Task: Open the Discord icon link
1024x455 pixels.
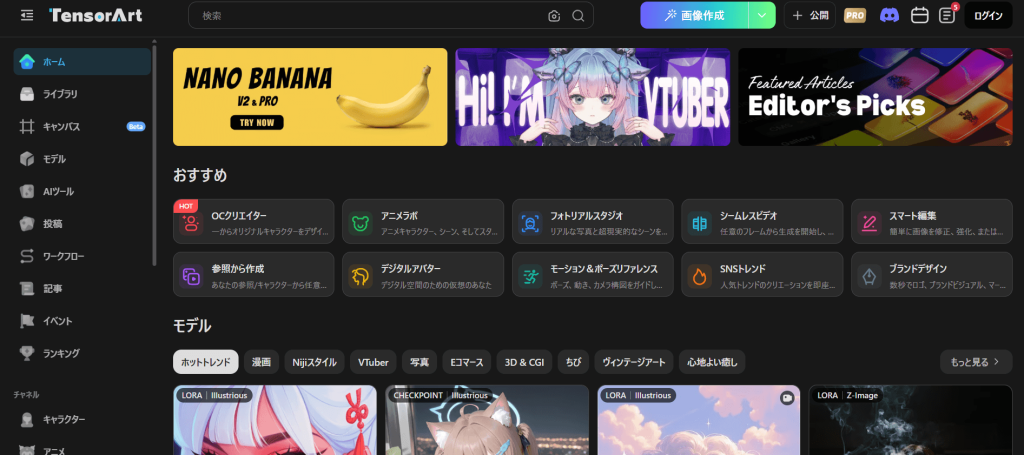Action: tap(889, 15)
